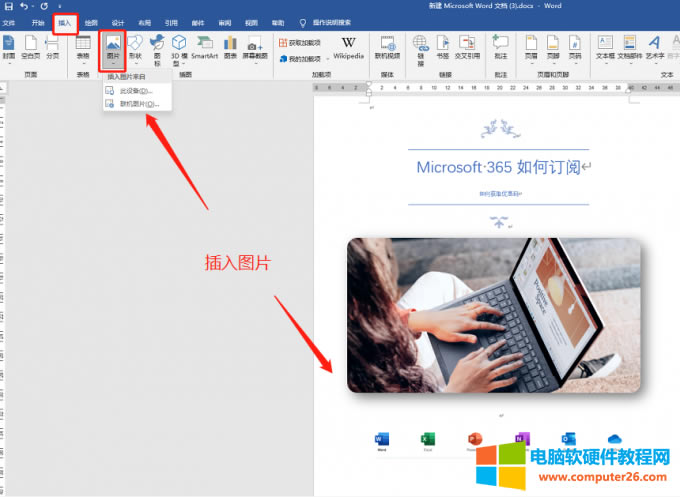Viewport: 680px width, 497px height.
Task: Choose 联机图片 from the picture menu
Action: [x=137, y=103]
